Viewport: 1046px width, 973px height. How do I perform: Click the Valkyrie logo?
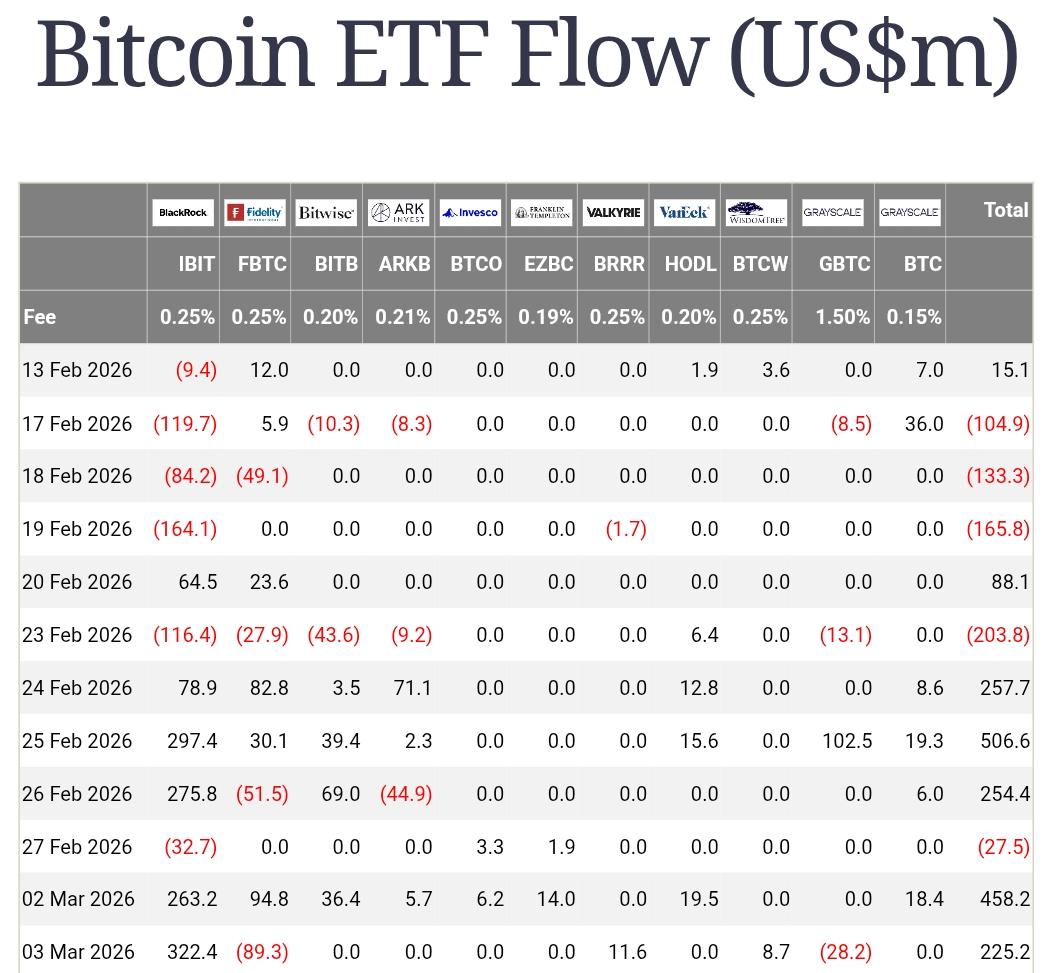613,212
